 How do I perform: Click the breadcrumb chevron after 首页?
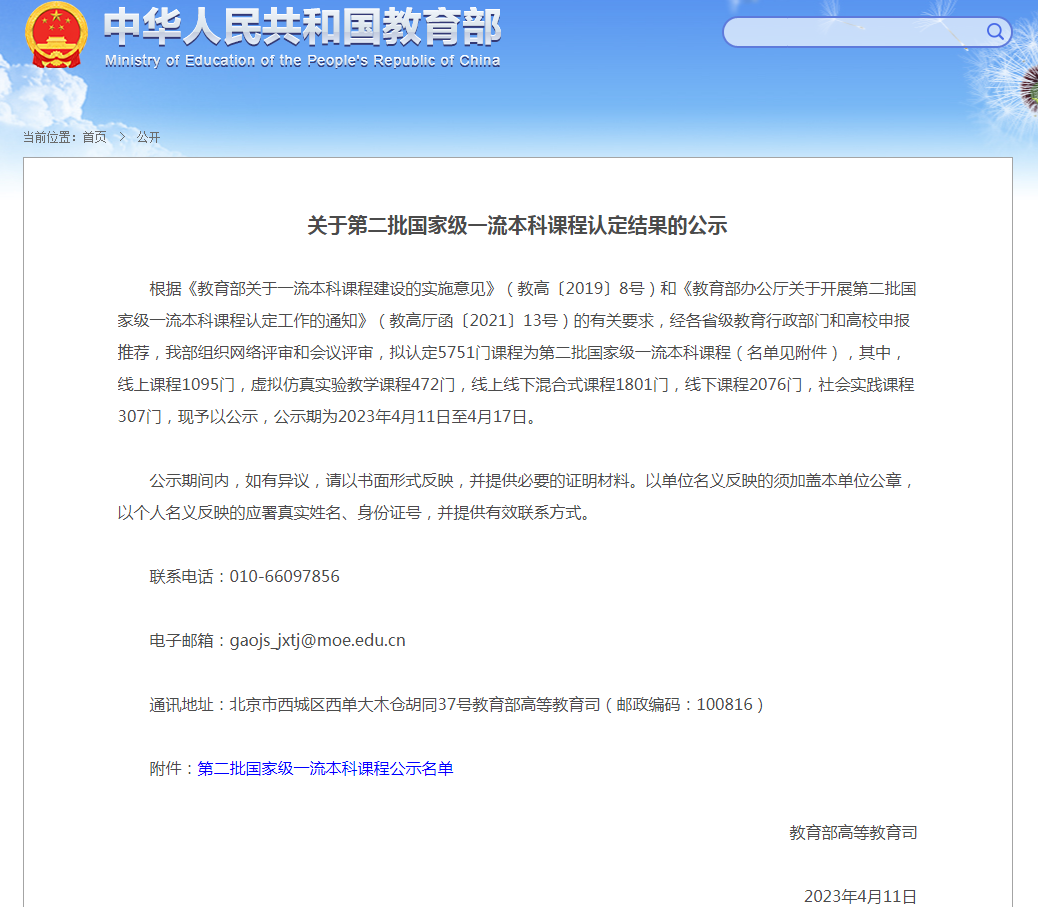122,137
